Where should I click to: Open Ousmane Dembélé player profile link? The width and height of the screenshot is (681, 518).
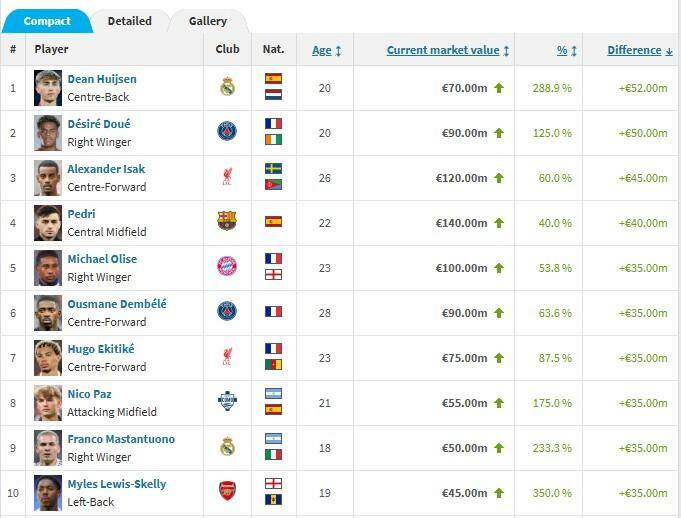[117, 304]
